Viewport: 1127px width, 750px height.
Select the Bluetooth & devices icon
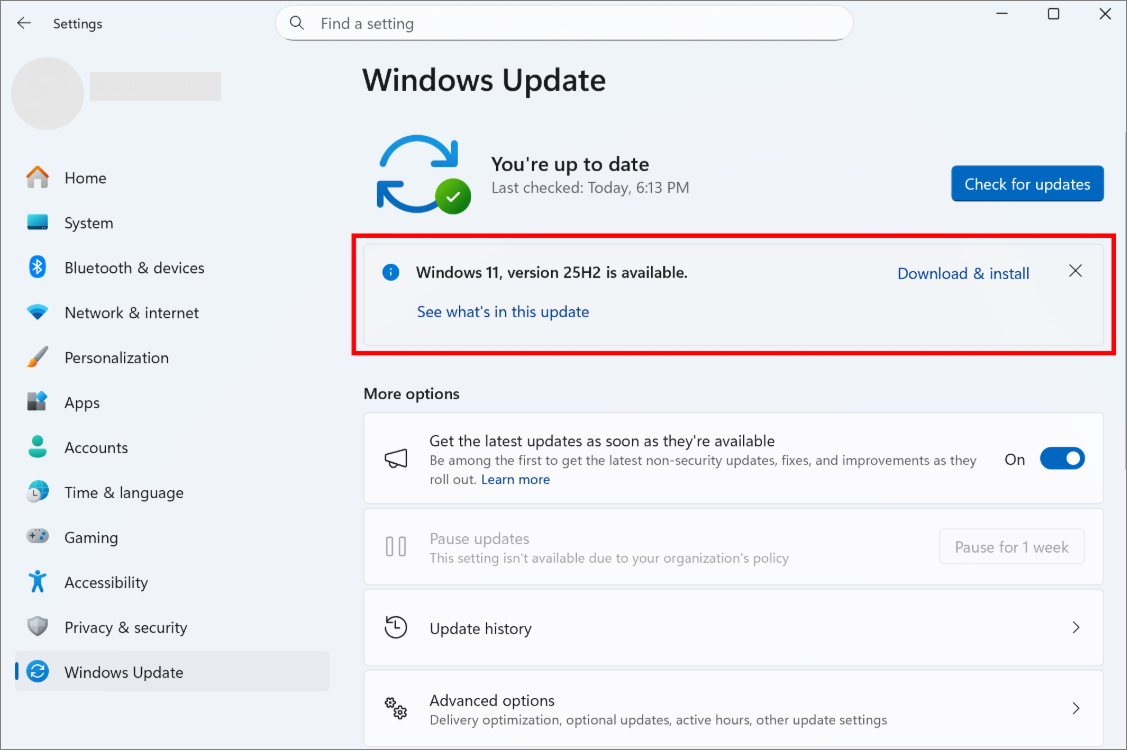37,267
